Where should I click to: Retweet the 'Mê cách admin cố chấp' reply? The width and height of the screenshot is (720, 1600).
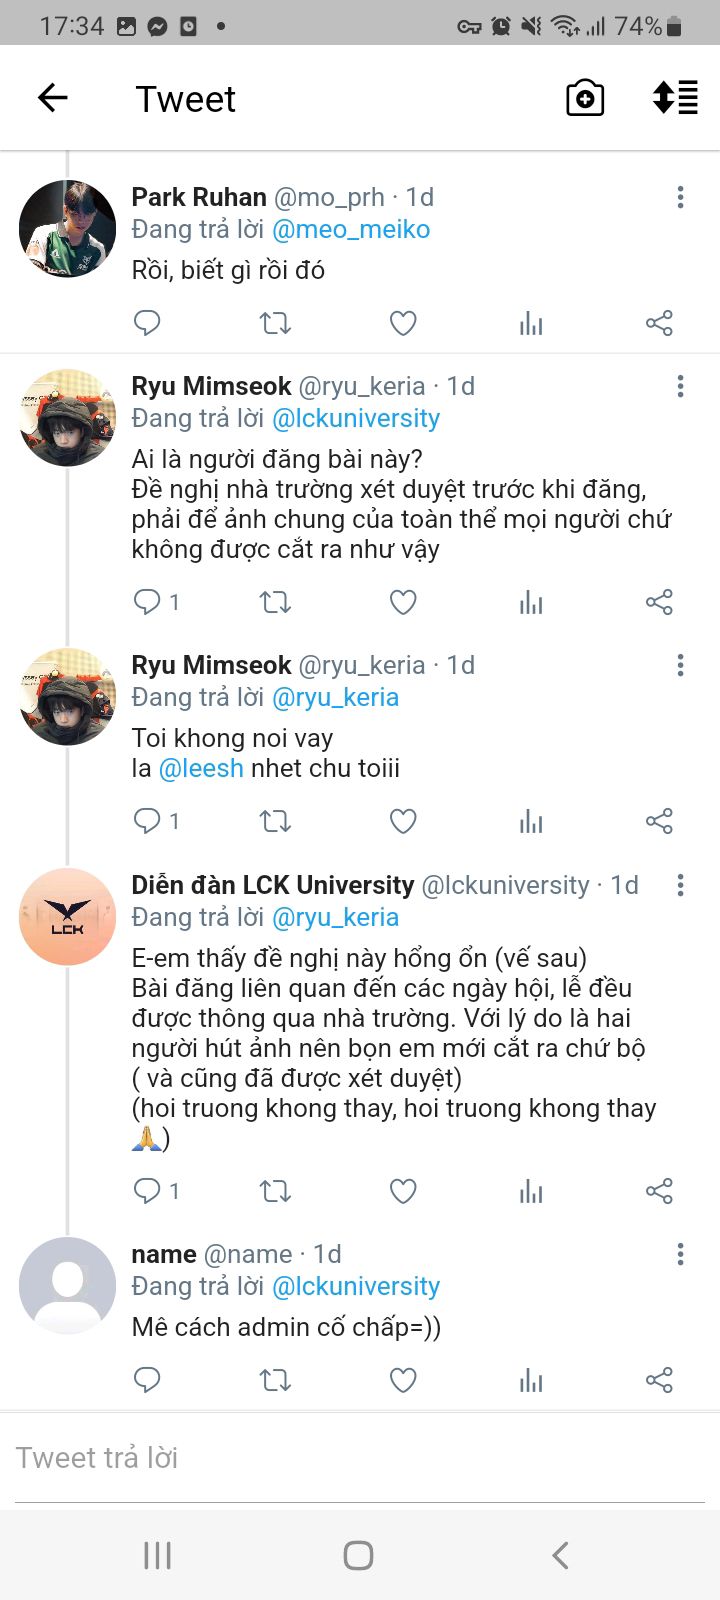coord(275,1380)
